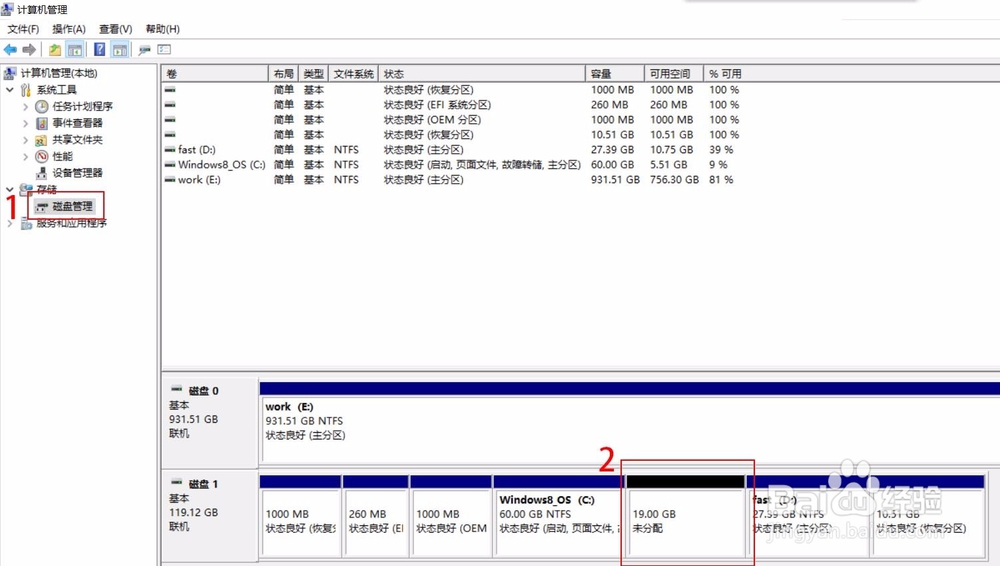Expand the 共享文件夹 node

(26, 140)
